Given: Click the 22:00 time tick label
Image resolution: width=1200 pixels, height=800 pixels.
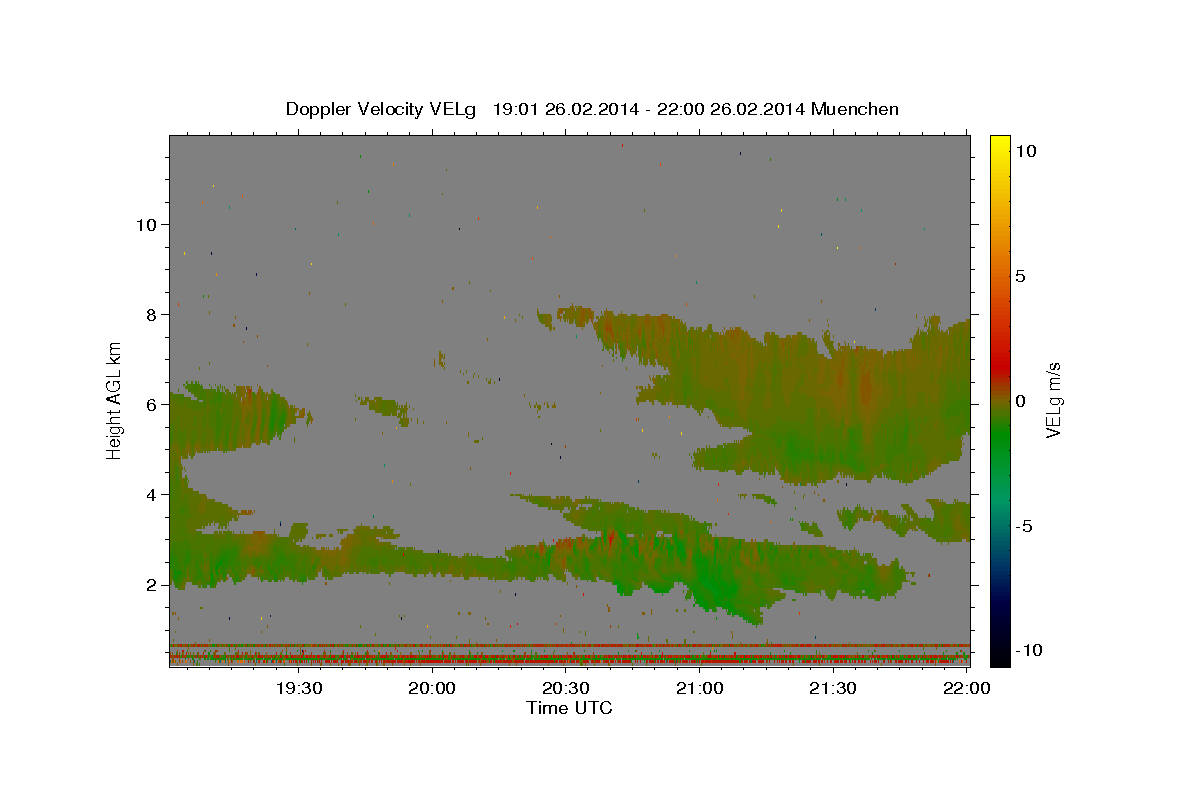Looking at the screenshot, I should coord(966,688).
